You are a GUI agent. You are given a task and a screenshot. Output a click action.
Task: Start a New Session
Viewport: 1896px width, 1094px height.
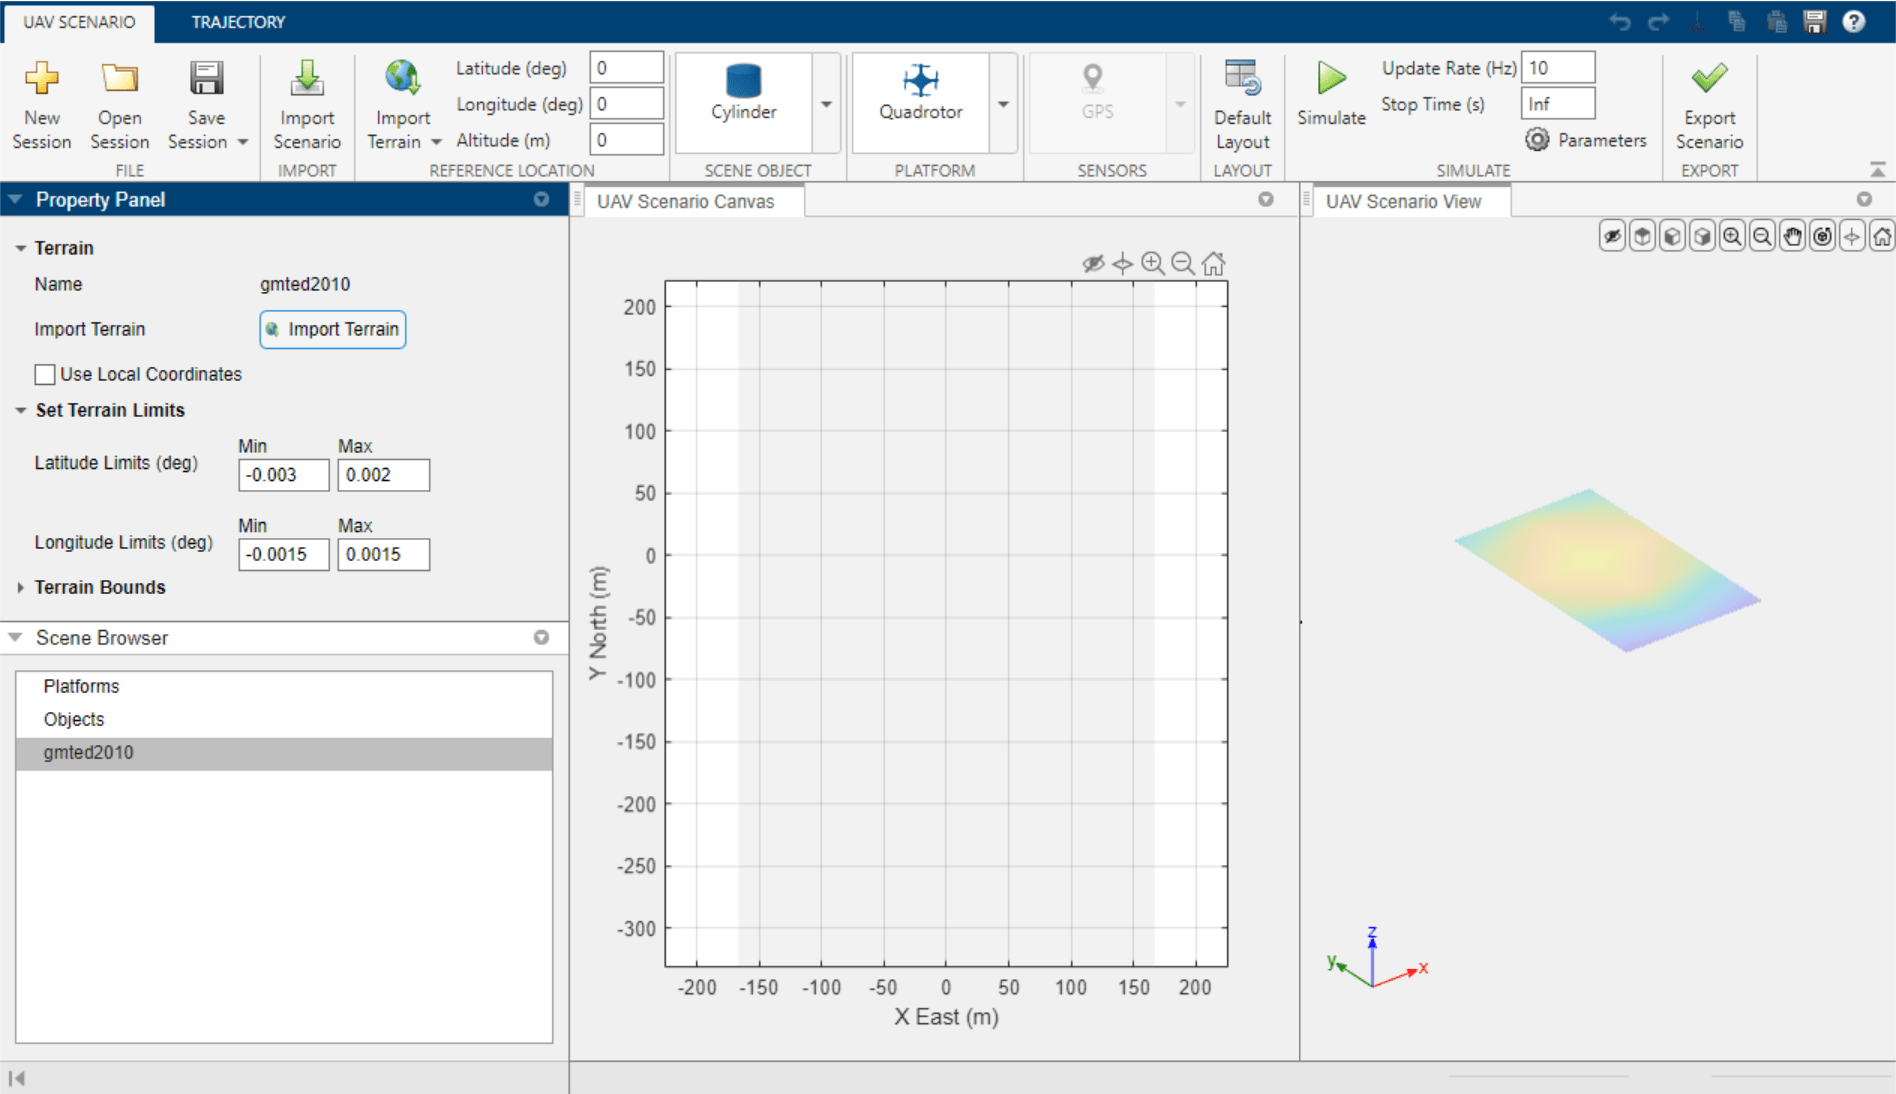click(42, 105)
